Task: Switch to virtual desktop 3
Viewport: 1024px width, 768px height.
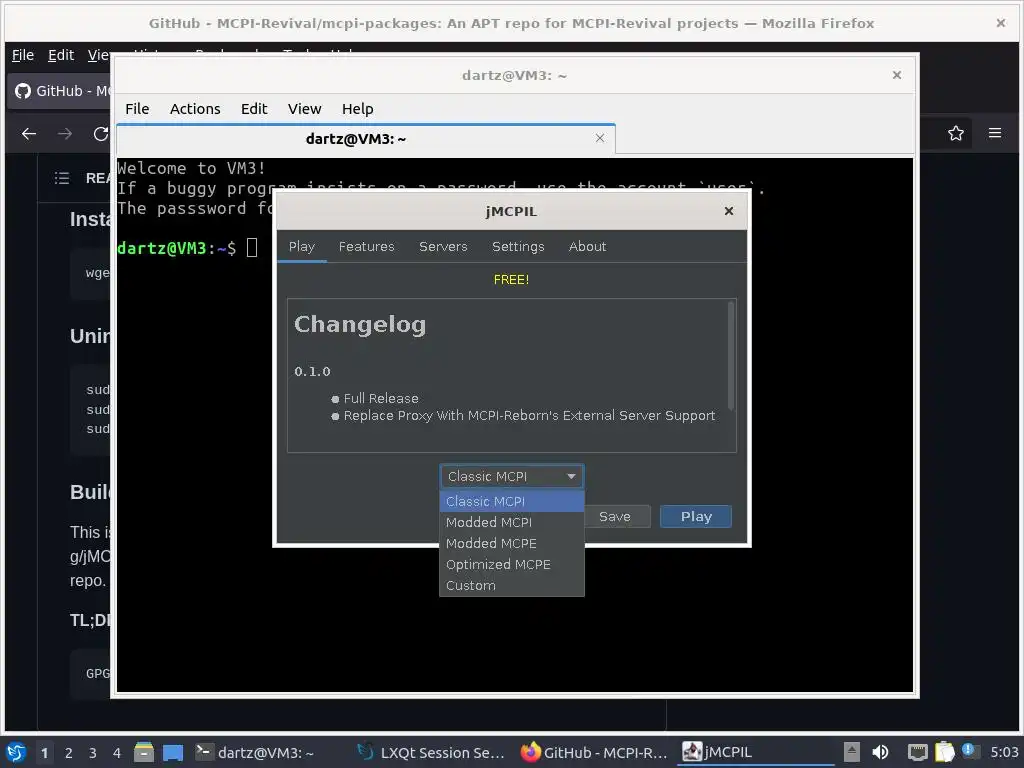Action: tap(93, 753)
